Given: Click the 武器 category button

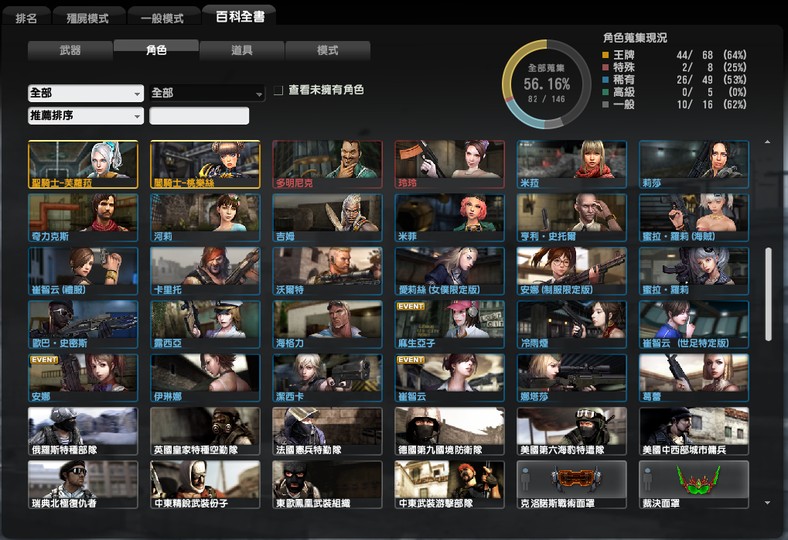Looking at the screenshot, I should tap(70, 51).
